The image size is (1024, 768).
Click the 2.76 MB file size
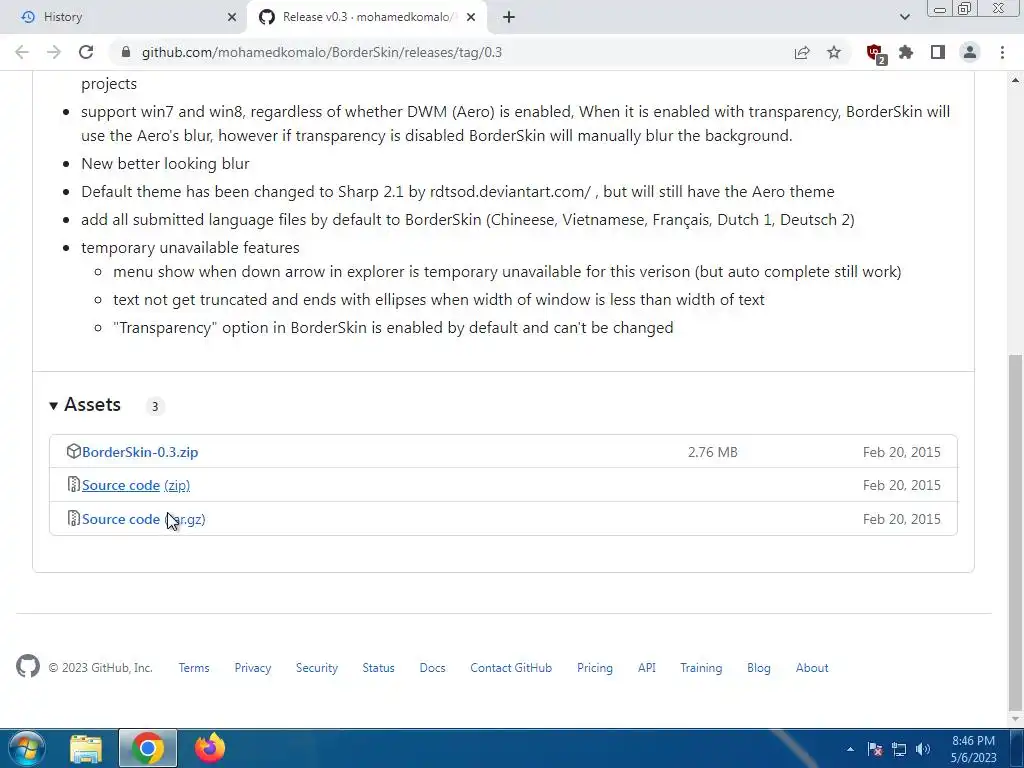coord(712,452)
